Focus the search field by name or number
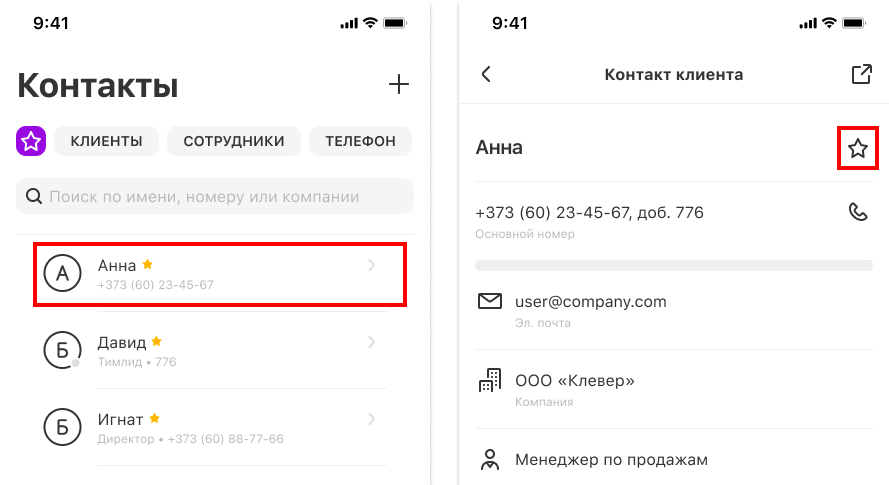889x485 pixels. coord(215,196)
